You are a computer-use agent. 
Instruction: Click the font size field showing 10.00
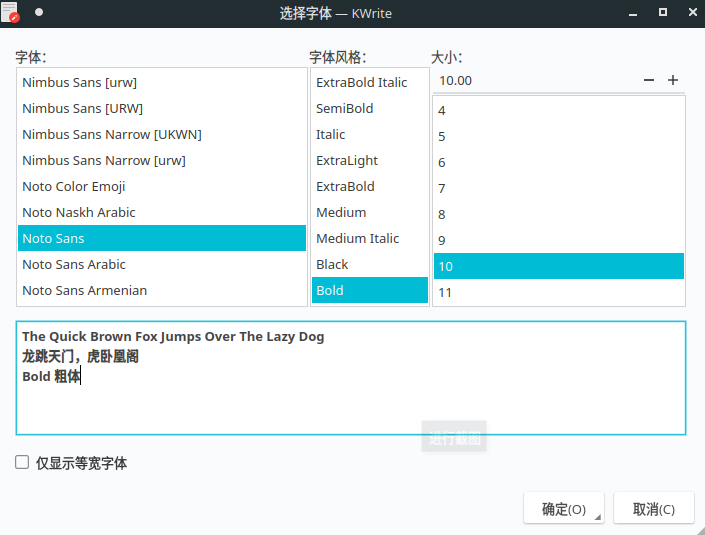click(x=535, y=80)
